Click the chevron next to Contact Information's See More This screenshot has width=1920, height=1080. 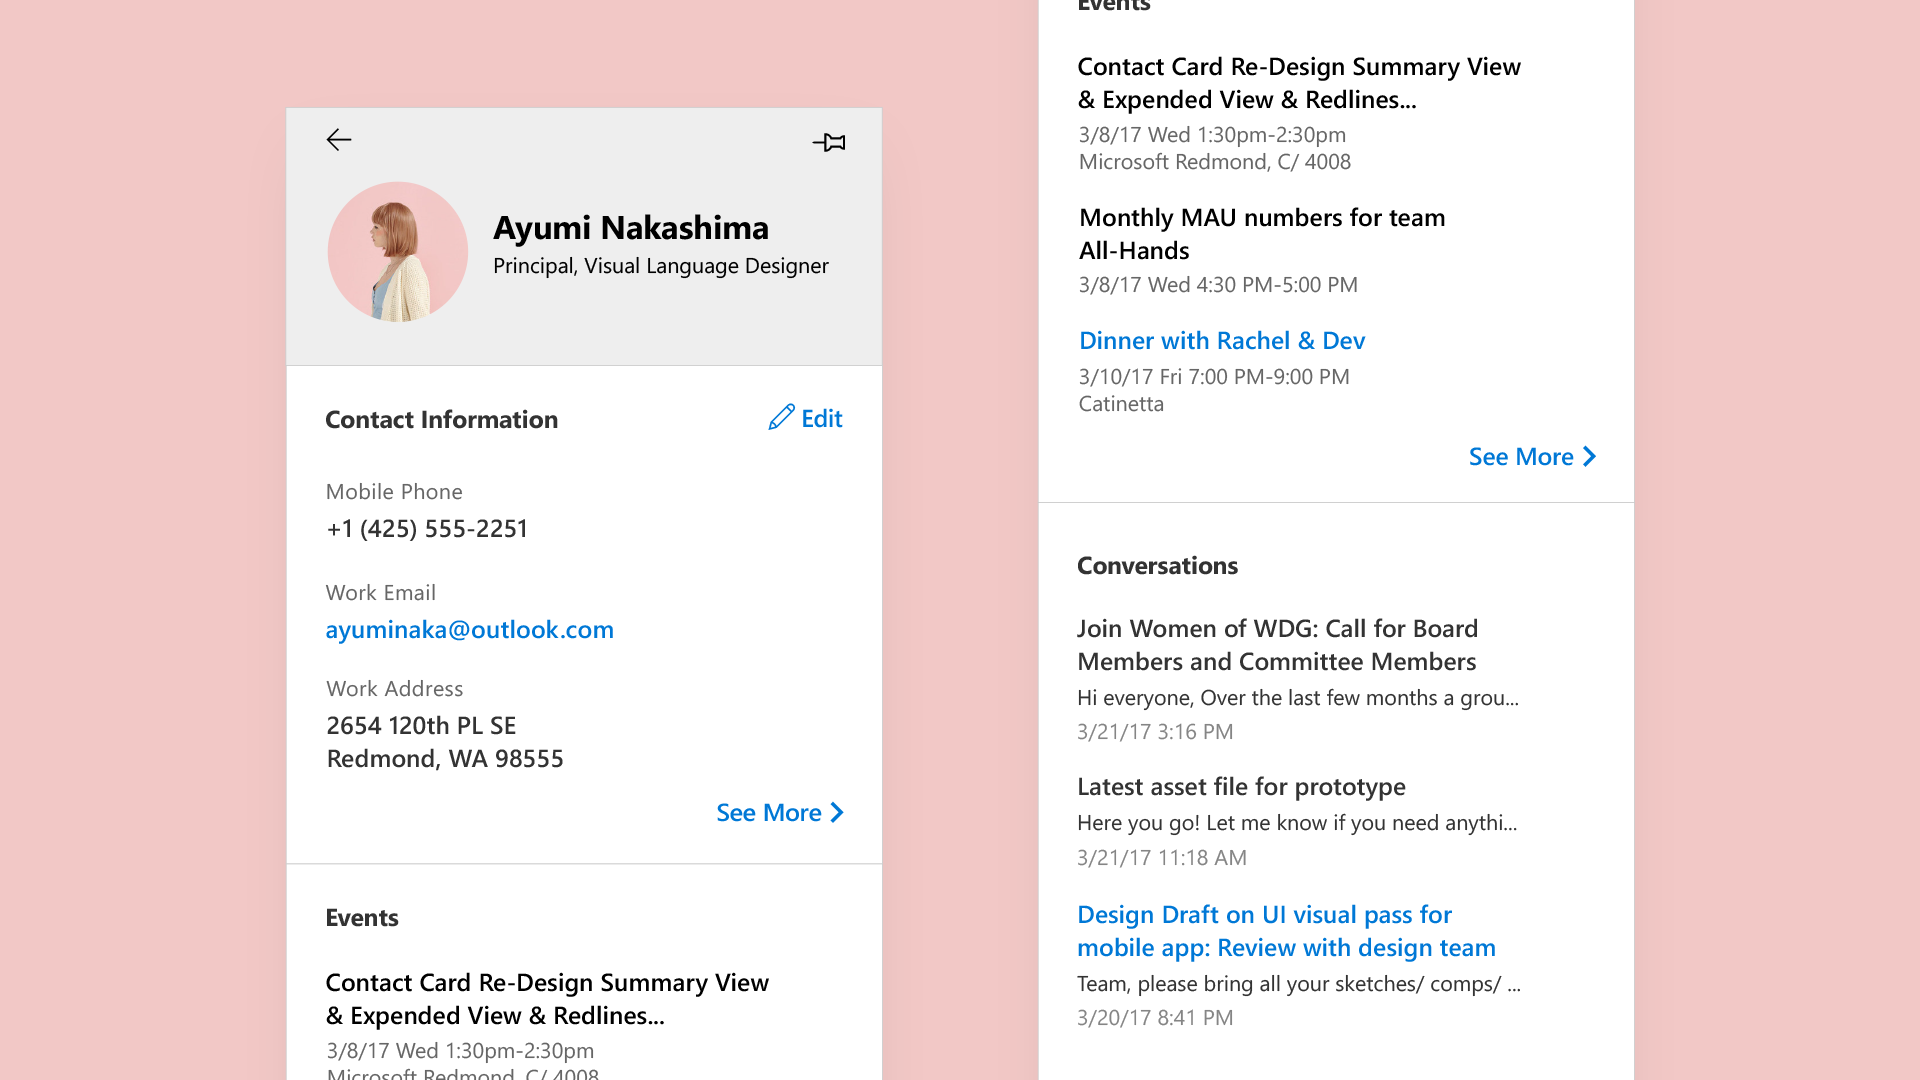pos(836,812)
